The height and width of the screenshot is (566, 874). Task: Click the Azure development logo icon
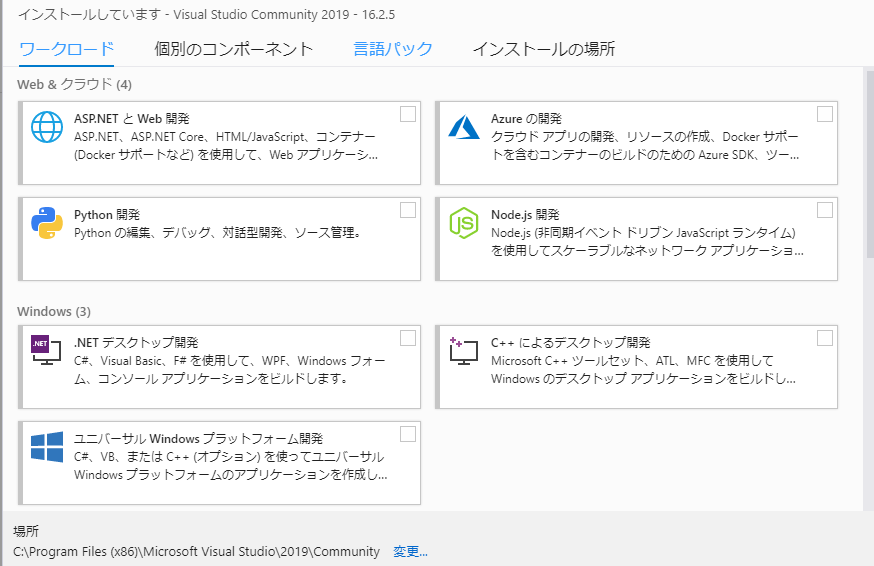coord(464,127)
